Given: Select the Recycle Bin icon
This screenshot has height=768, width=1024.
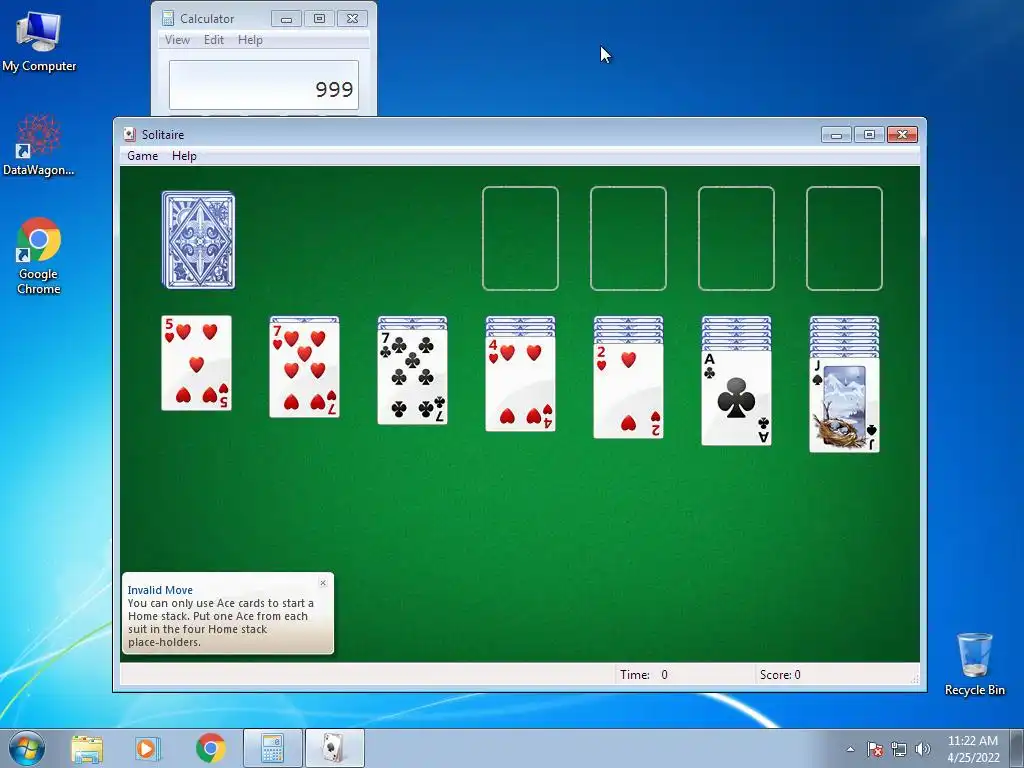Looking at the screenshot, I should [x=974, y=664].
